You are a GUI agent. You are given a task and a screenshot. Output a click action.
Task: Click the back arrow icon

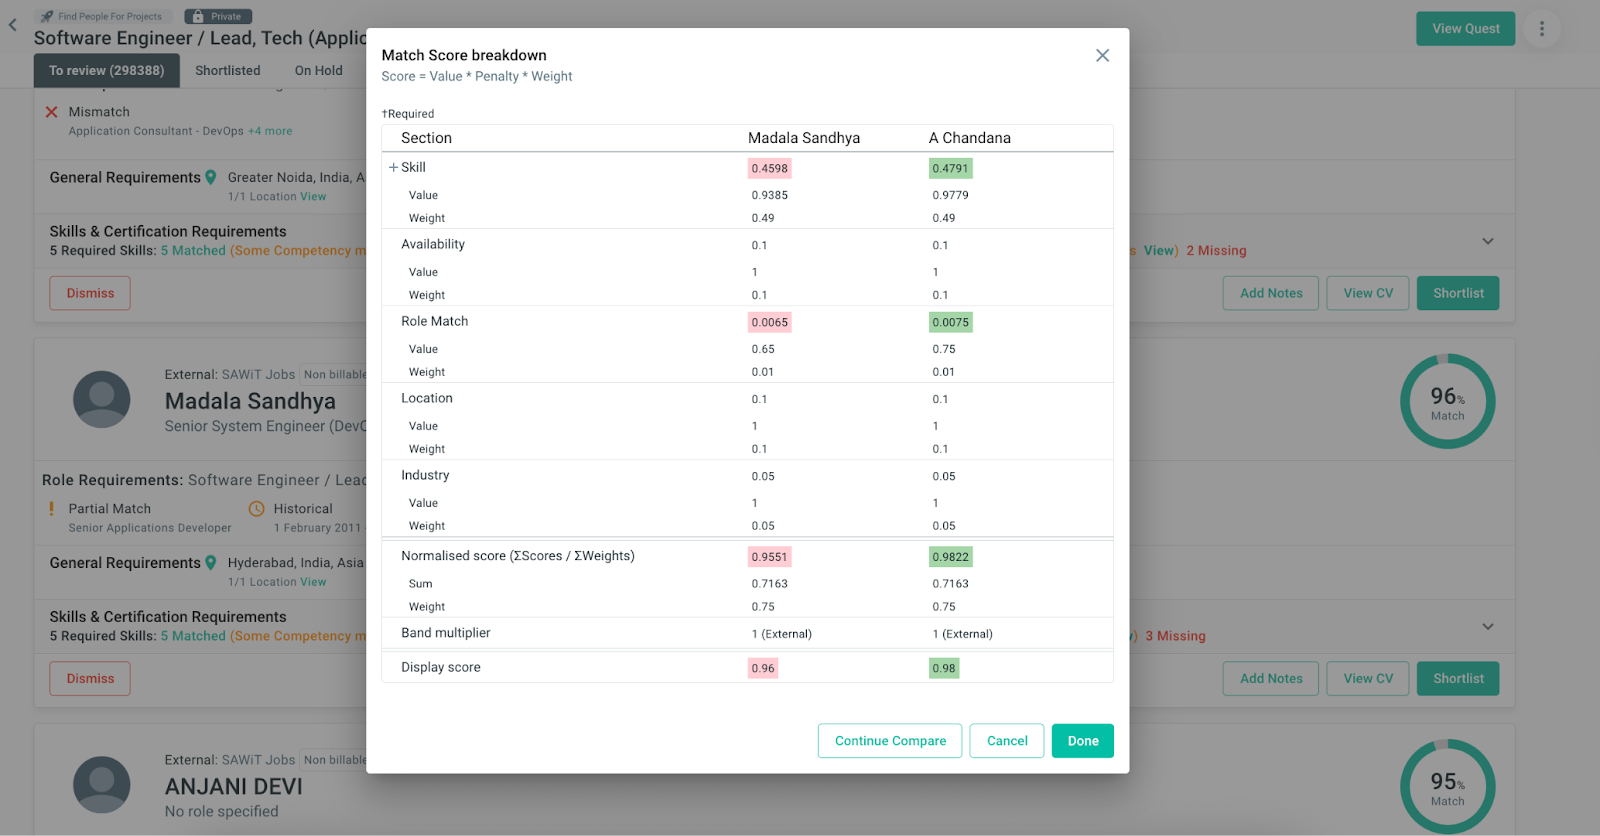[13, 25]
